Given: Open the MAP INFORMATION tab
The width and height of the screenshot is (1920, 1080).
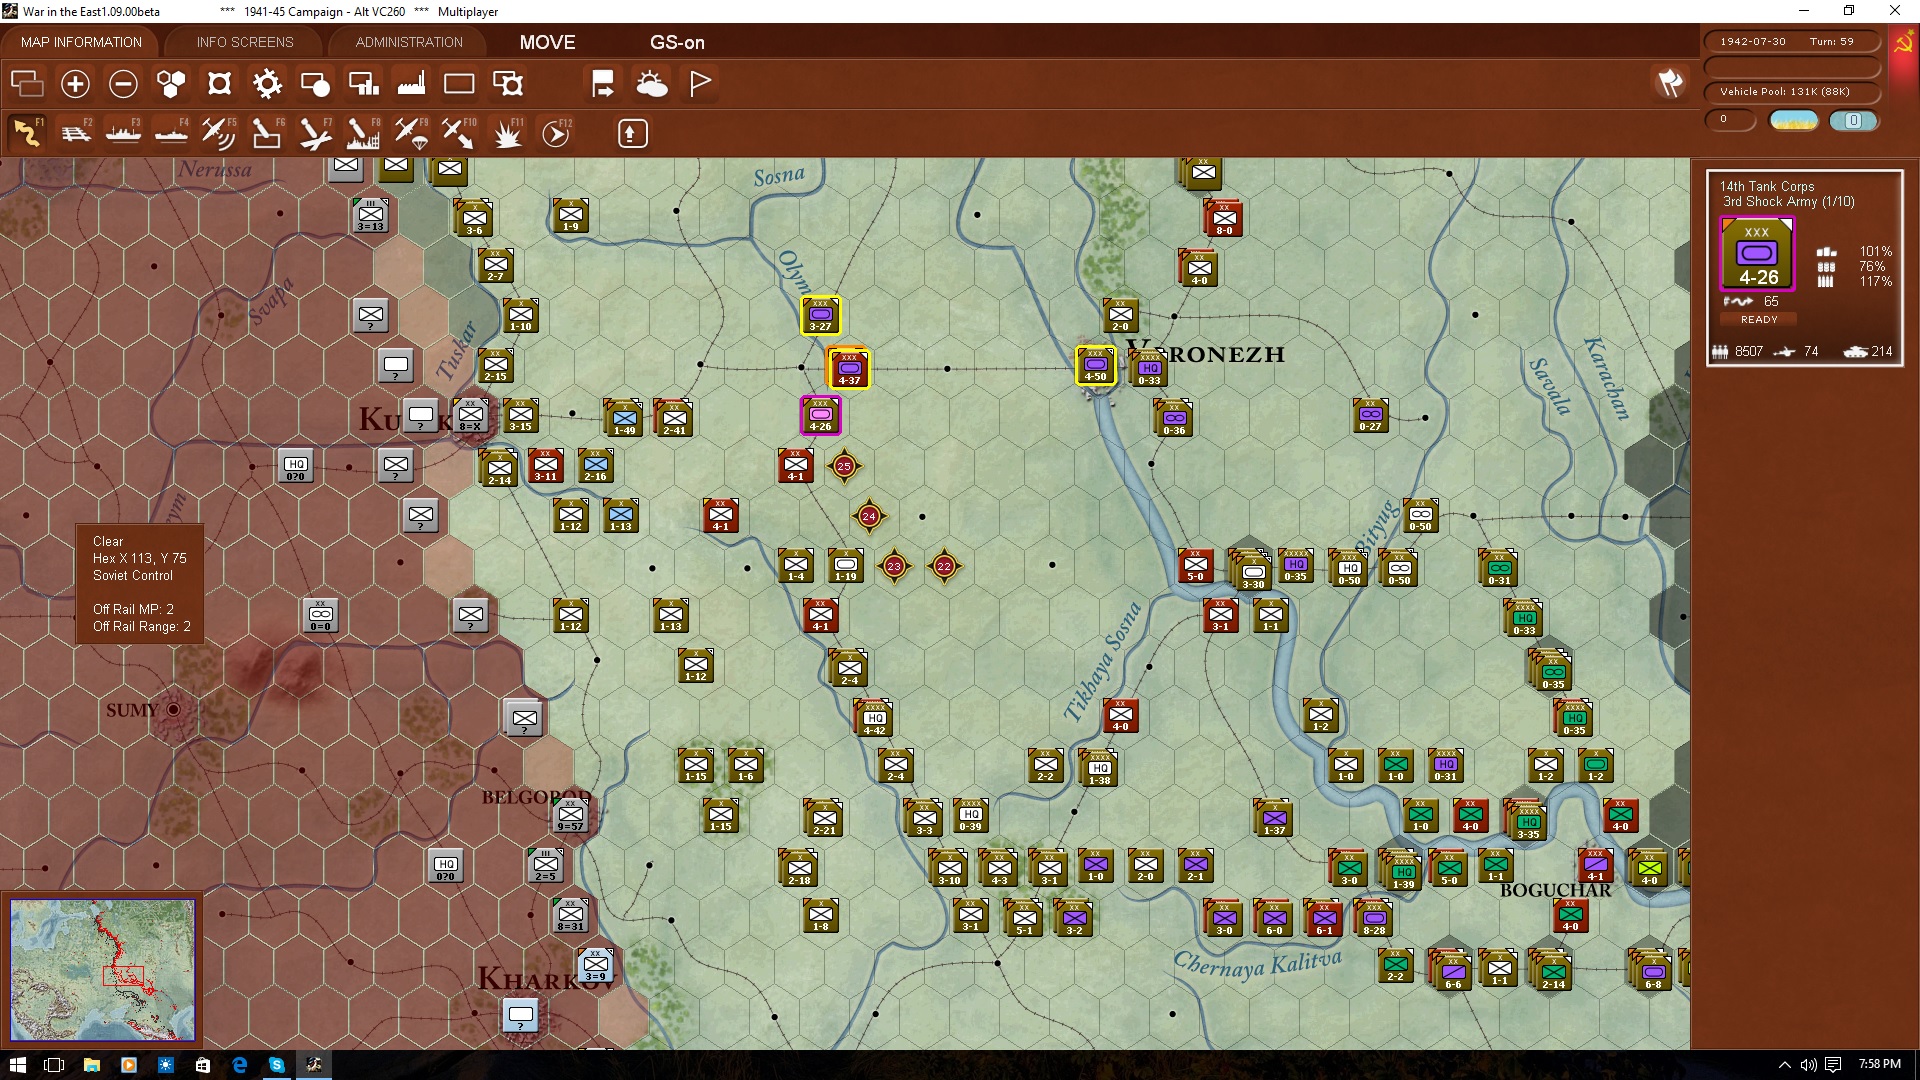Looking at the screenshot, I should [x=81, y=42].
